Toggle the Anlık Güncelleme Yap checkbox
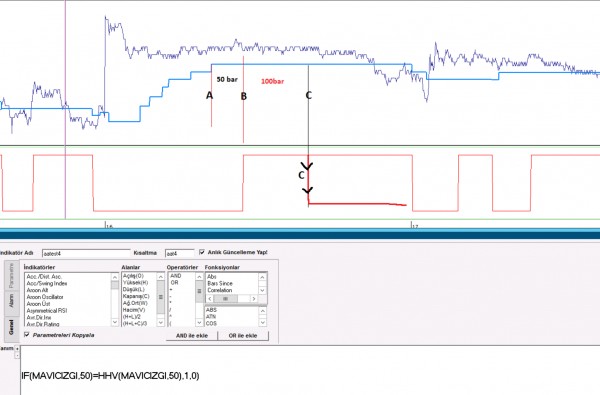 pyautogui.click(x=202, y=252)
